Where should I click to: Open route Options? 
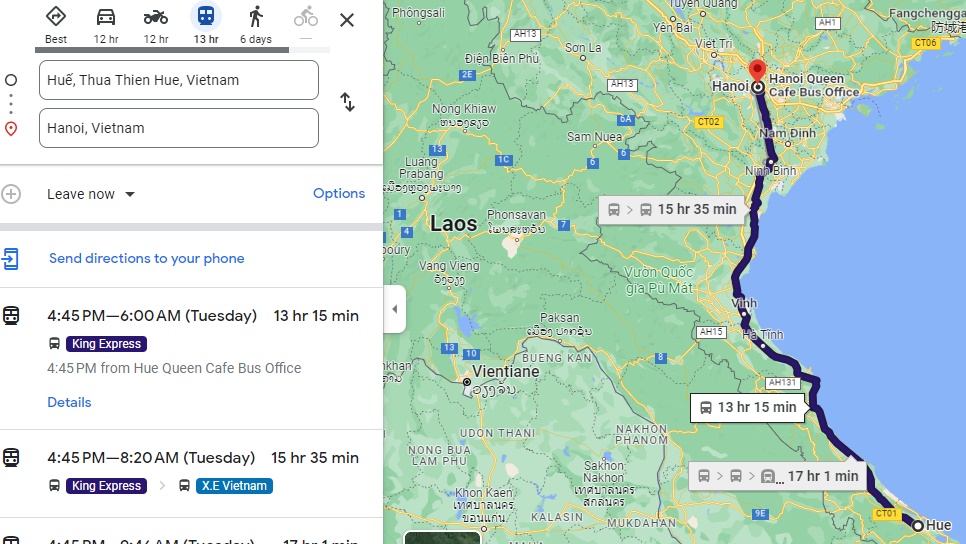[x=339, y=193]
